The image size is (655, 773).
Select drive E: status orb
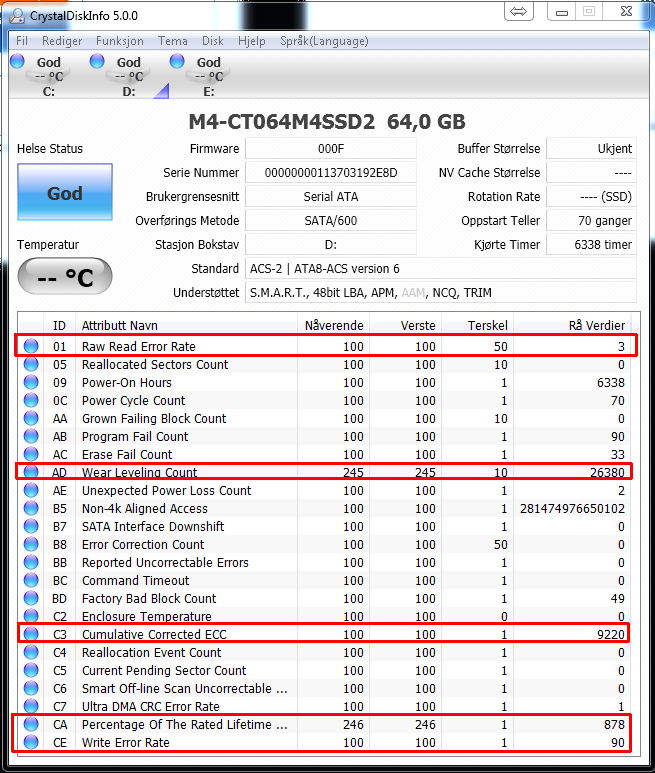coord(177,61)
